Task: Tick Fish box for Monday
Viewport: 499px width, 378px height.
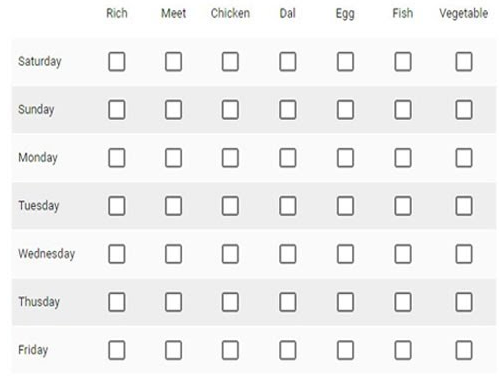Action: [x=403, y=158]
